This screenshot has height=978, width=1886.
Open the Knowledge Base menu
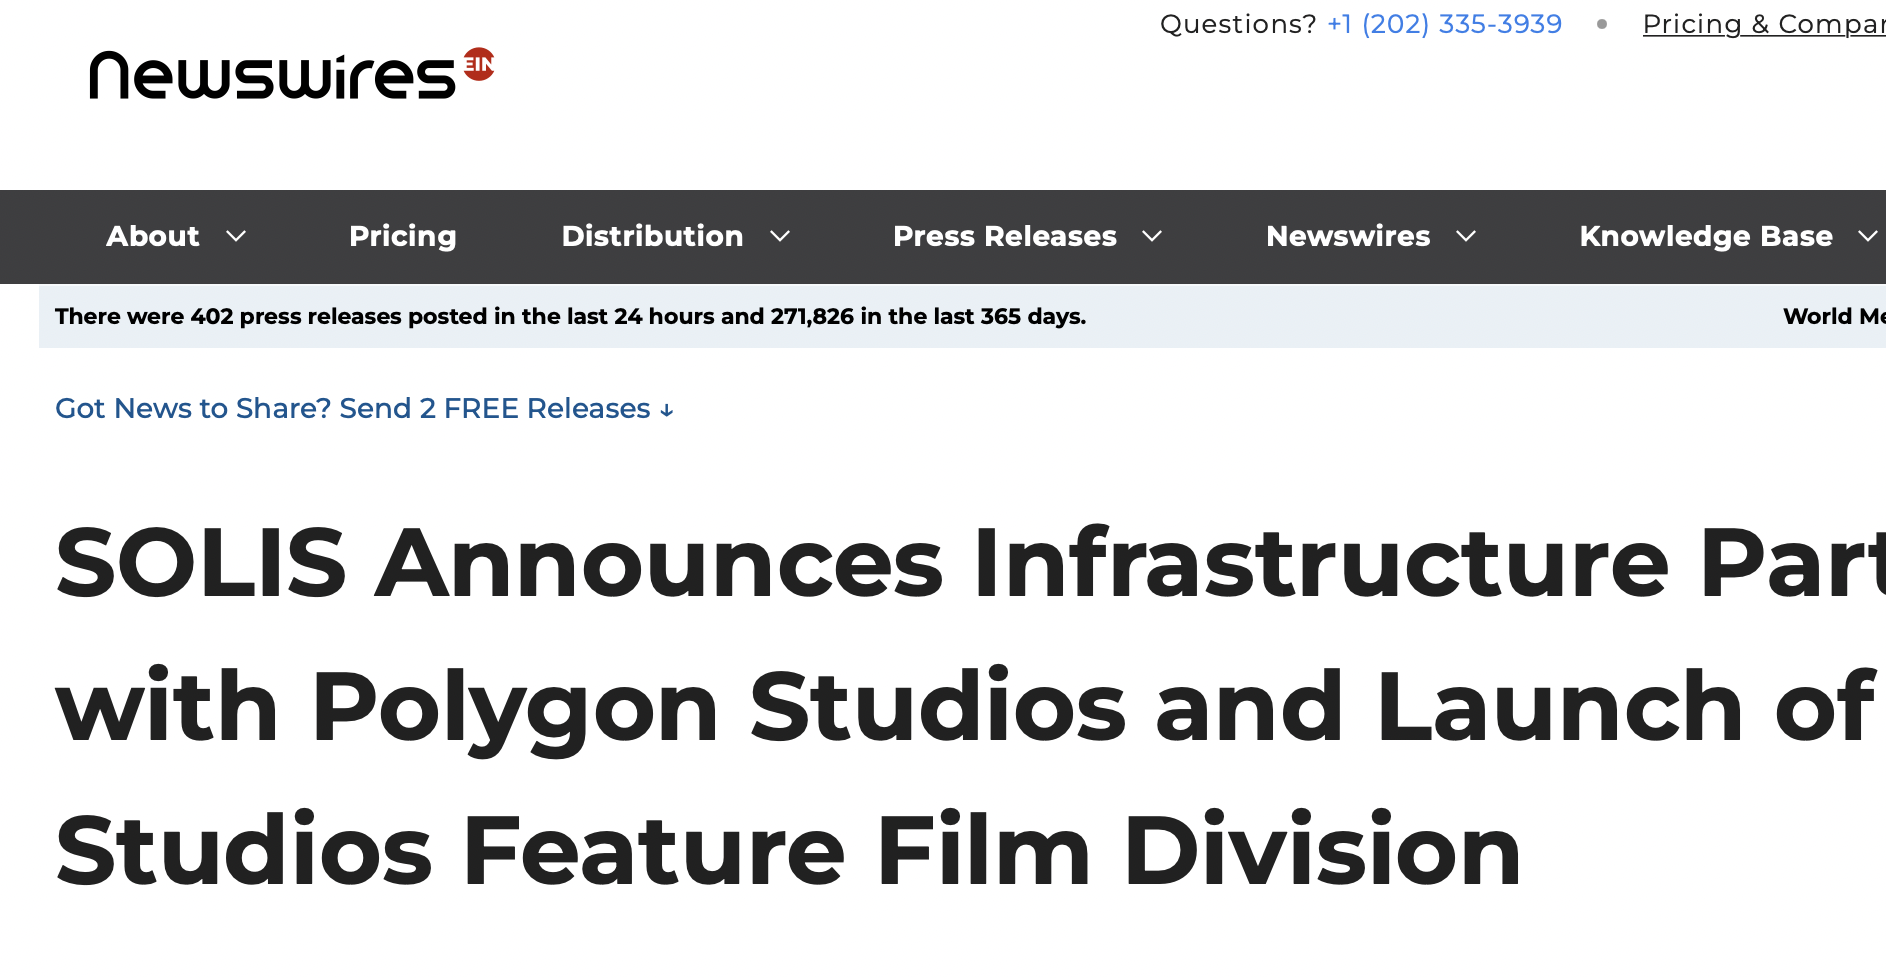(x=1706, y=236)
